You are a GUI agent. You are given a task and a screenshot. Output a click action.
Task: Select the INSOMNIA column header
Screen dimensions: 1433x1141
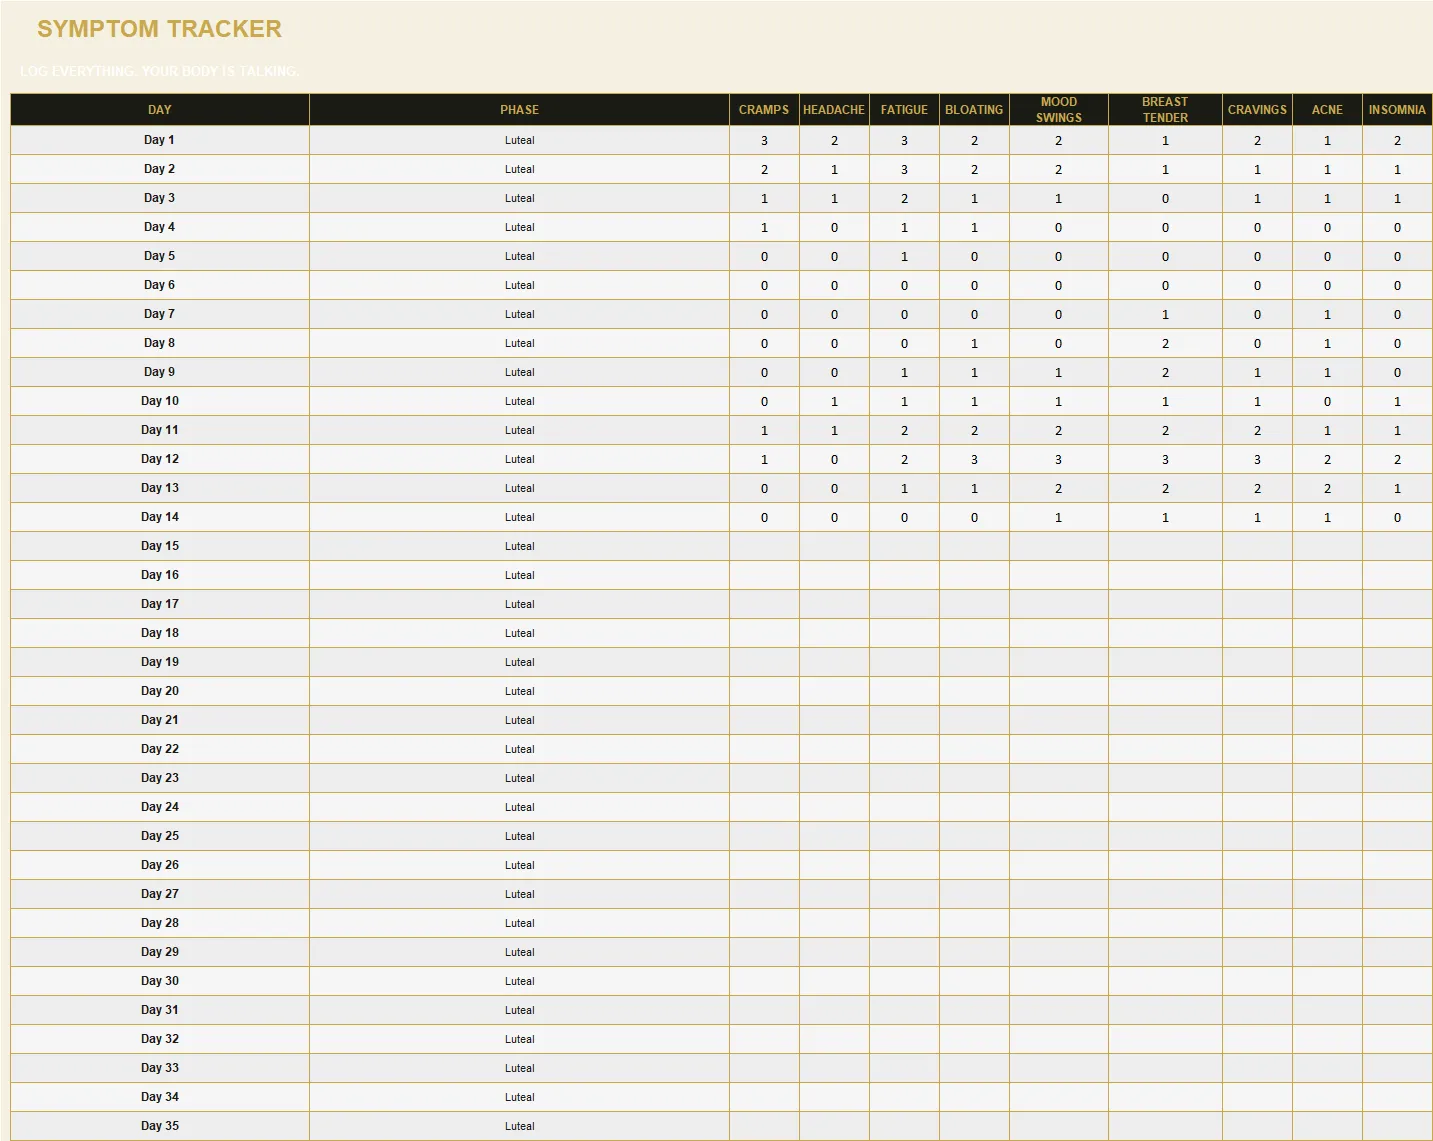coord(1397,110)
